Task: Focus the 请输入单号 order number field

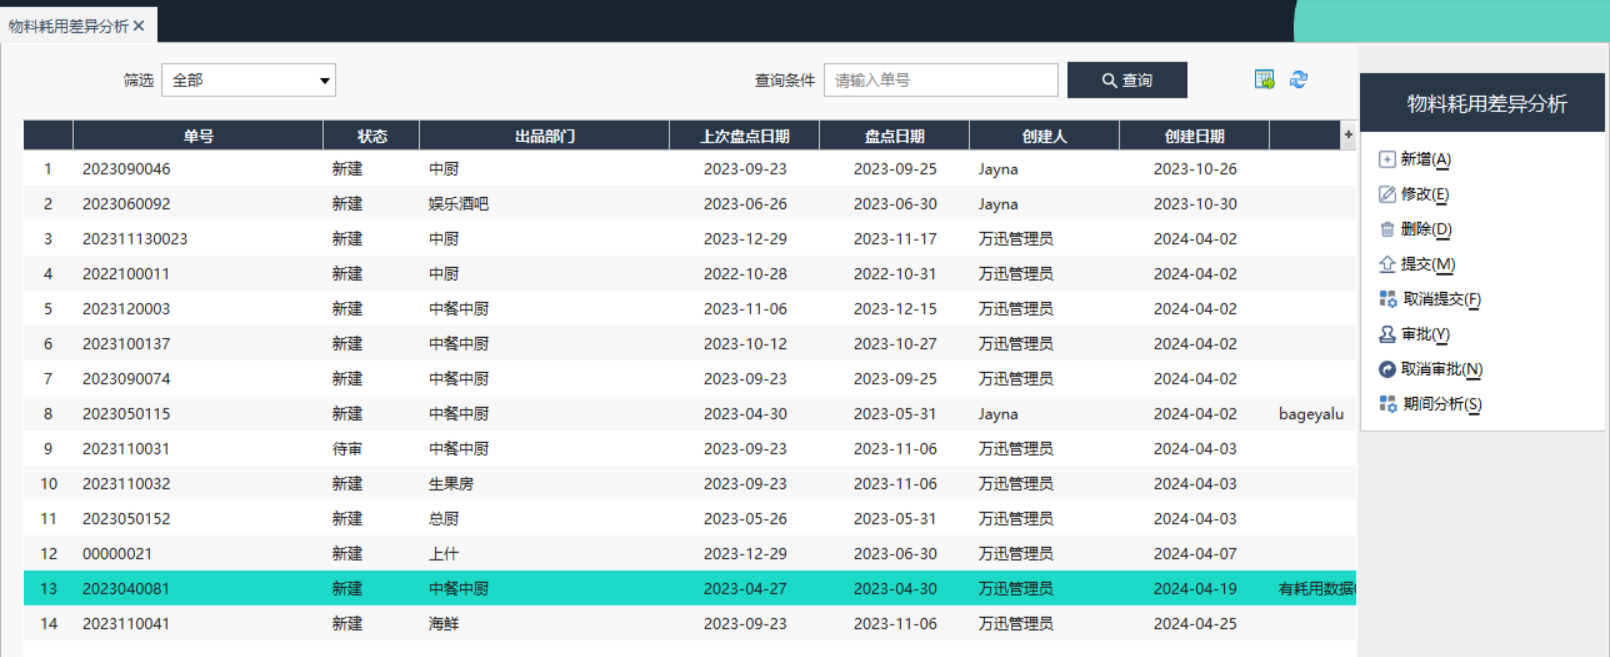Action: tap(940, 80)
